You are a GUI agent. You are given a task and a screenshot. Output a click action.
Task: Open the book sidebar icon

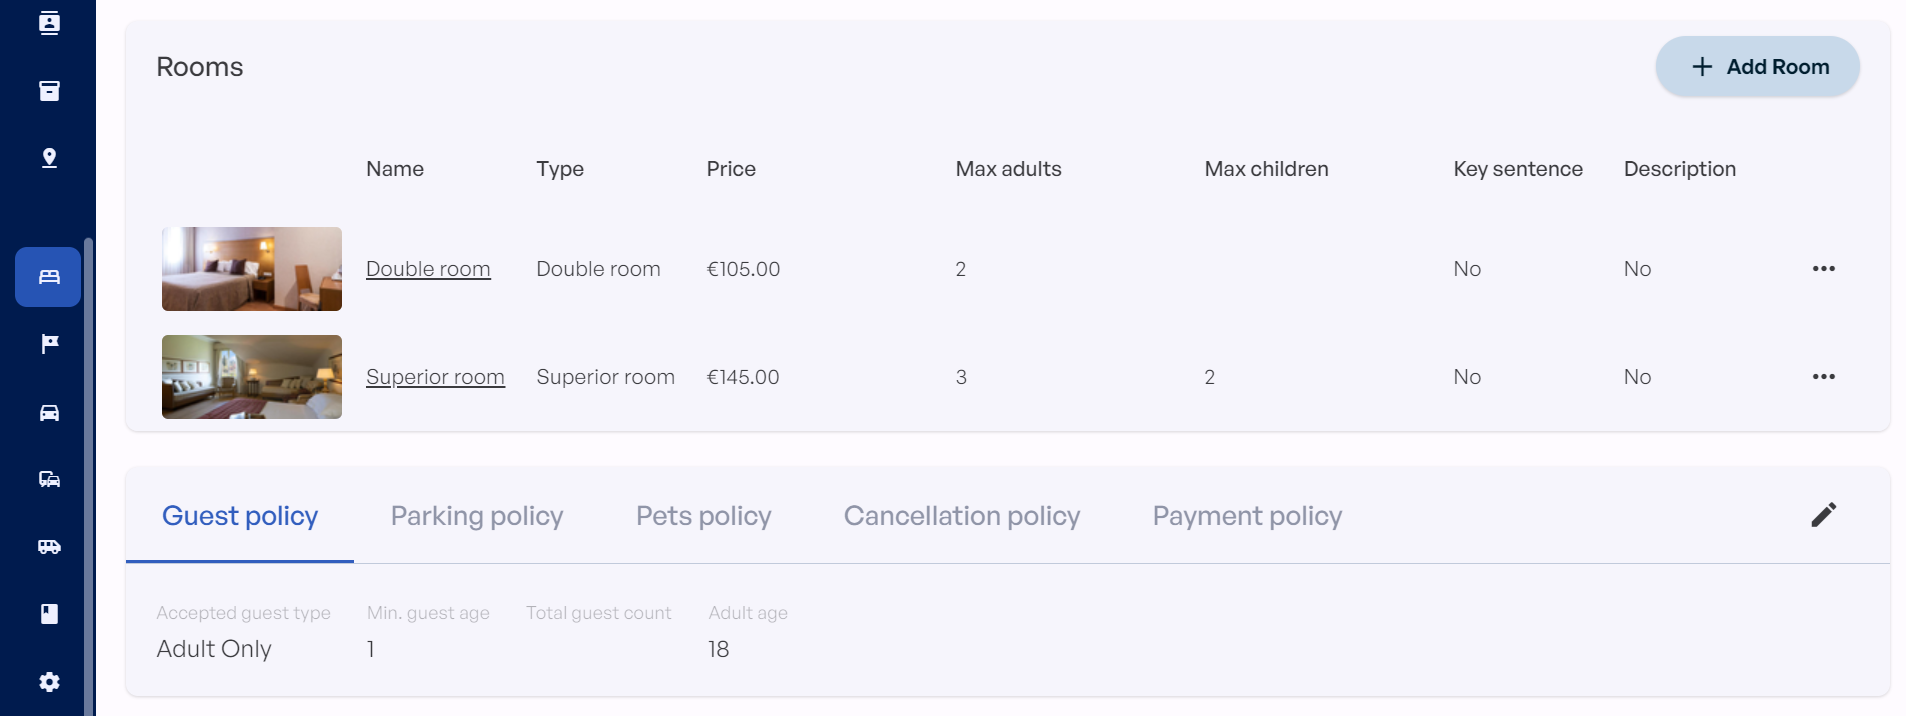pos(49,614)
